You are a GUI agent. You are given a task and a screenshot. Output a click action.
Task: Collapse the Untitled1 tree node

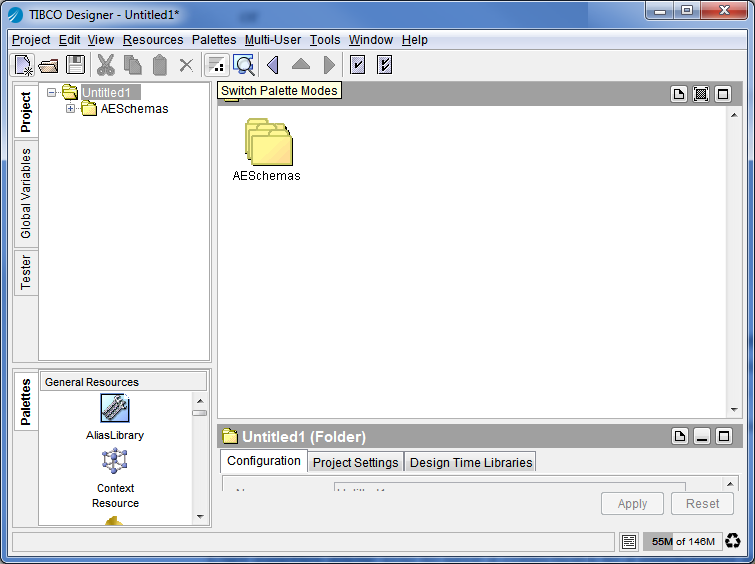click(52, 92)
